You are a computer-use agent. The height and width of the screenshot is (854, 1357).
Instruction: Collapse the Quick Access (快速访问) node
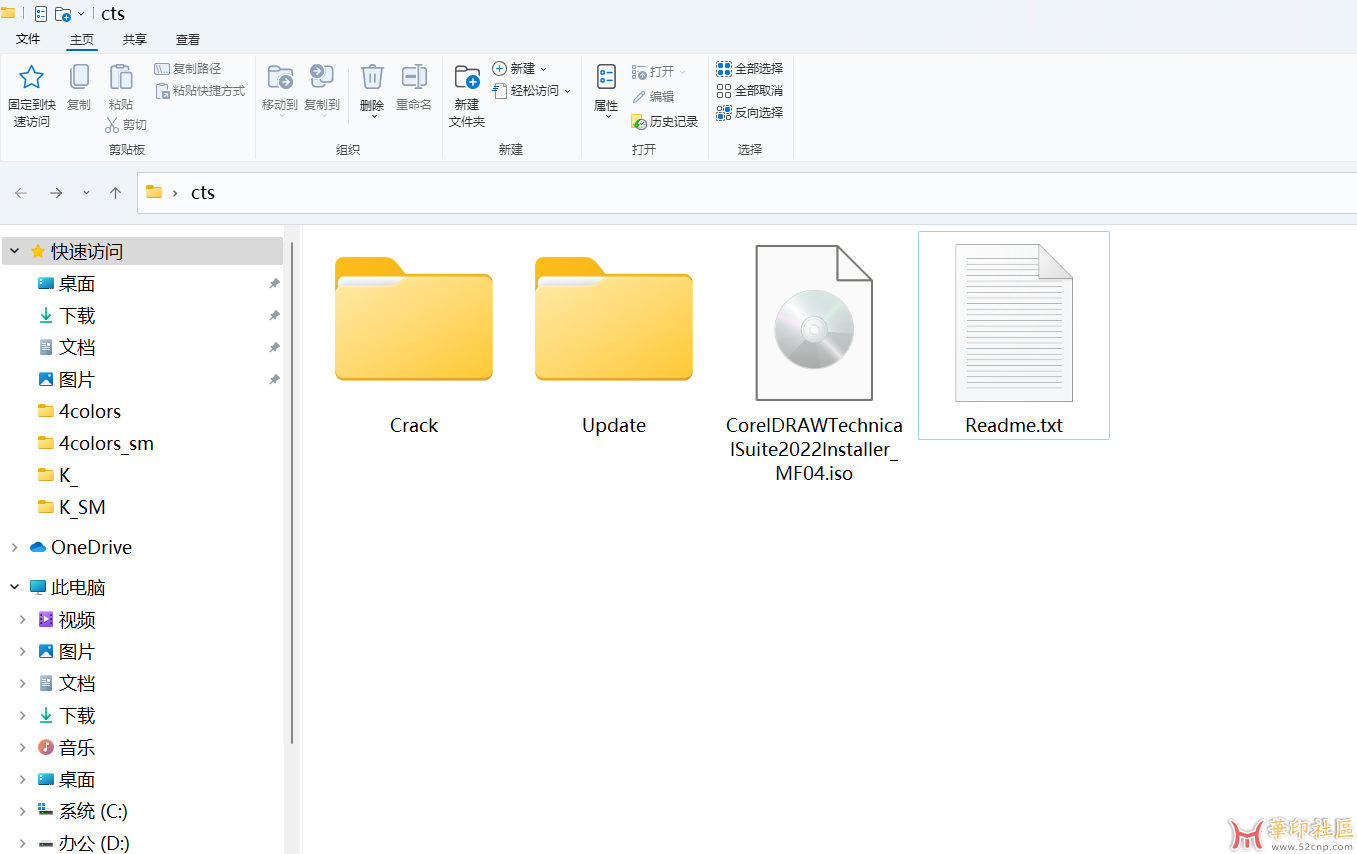coord(14,251)
